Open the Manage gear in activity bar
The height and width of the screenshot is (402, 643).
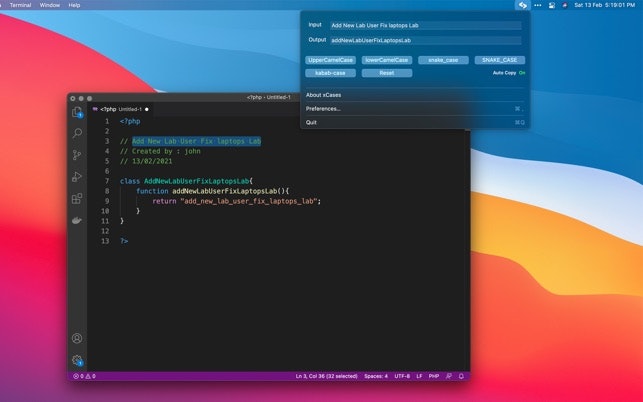[x=77, y=361]
